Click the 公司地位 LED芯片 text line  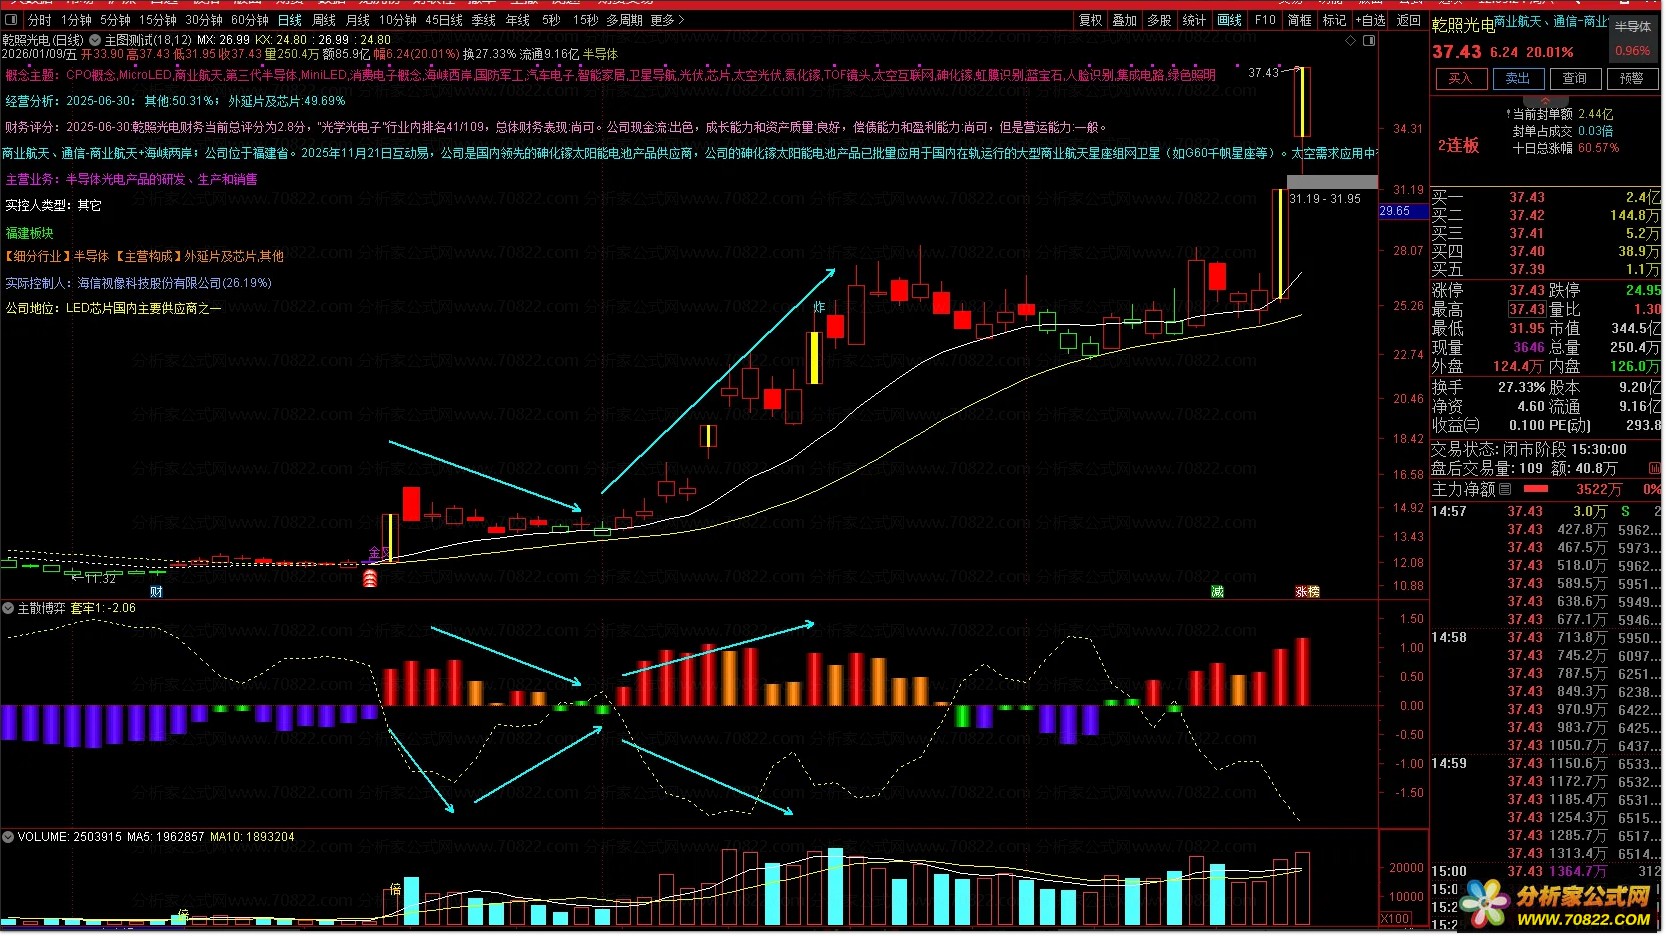(113, 308)
